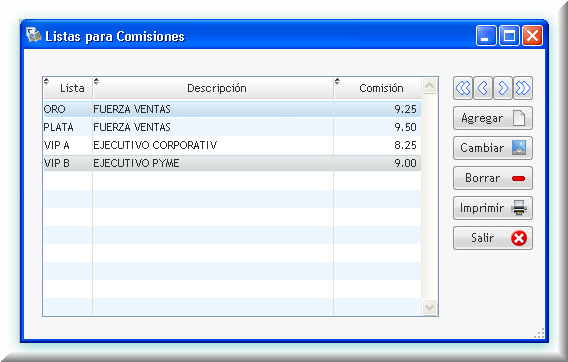This screenshot has height=362, width=568.
Task: Select the VIP A list row
Action: coord(232,145)
